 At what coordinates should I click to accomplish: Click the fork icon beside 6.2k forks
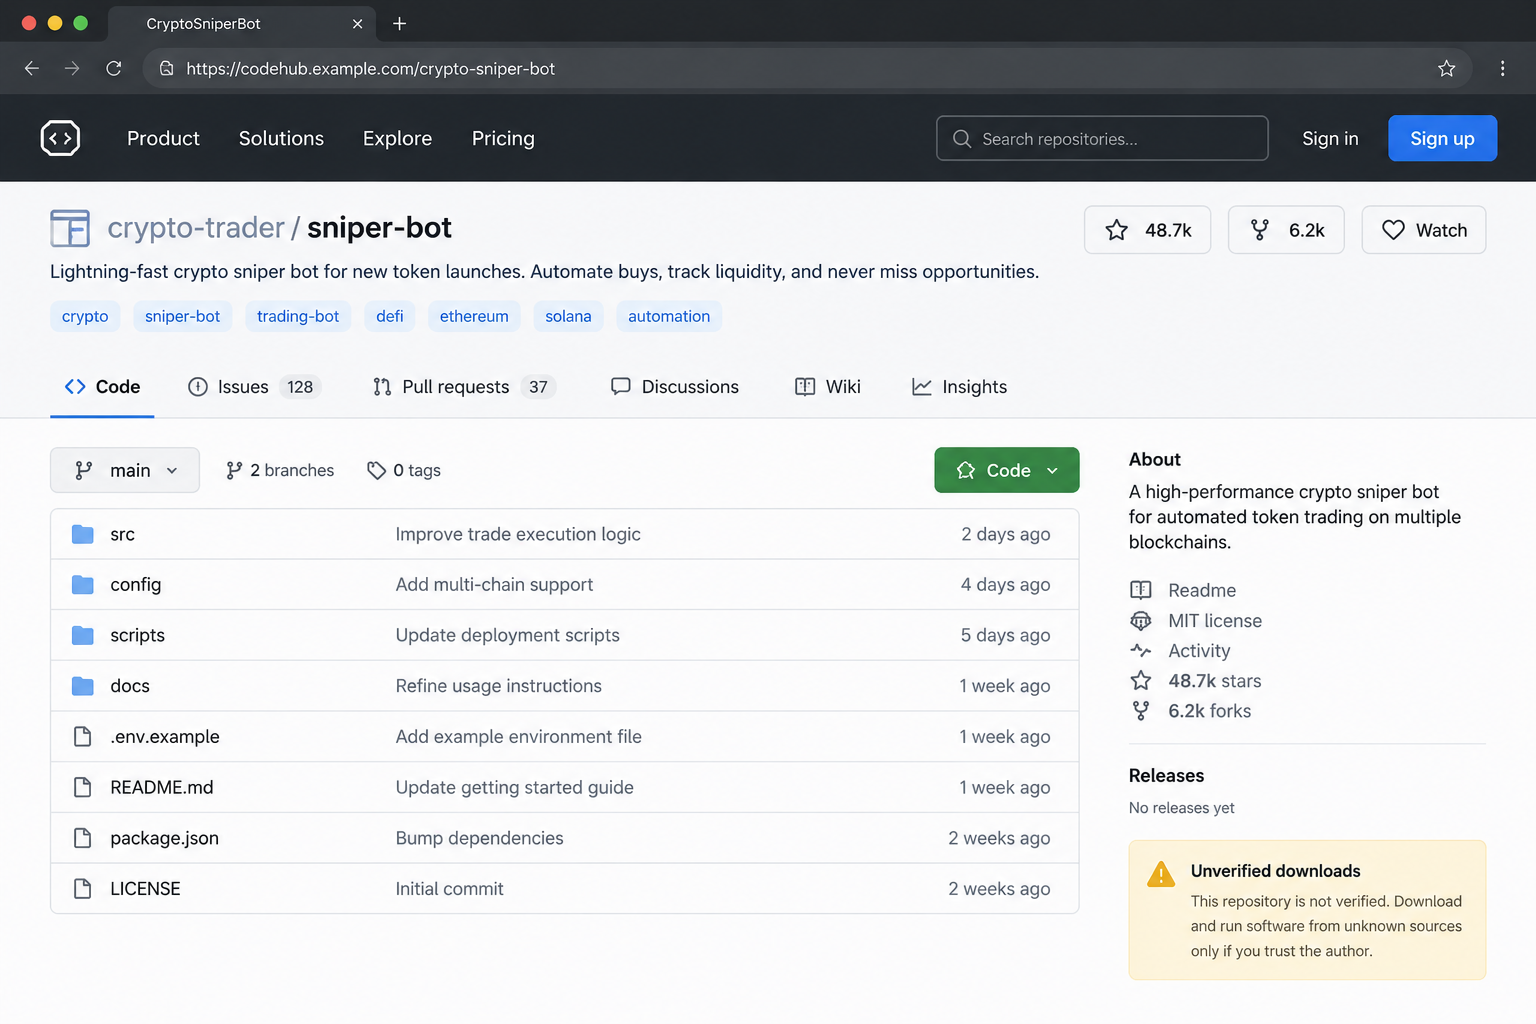[1141, 711]
